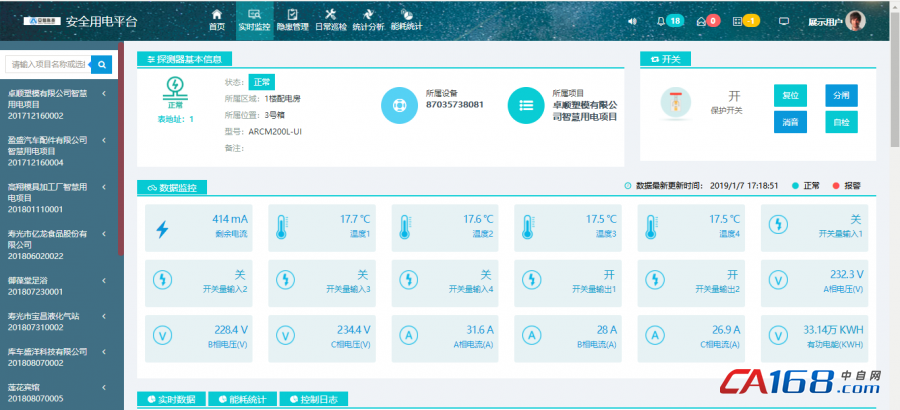The image size is (900, 410).
Task: Expand 御葆堂足浴 project arrow
Action: 104,280
